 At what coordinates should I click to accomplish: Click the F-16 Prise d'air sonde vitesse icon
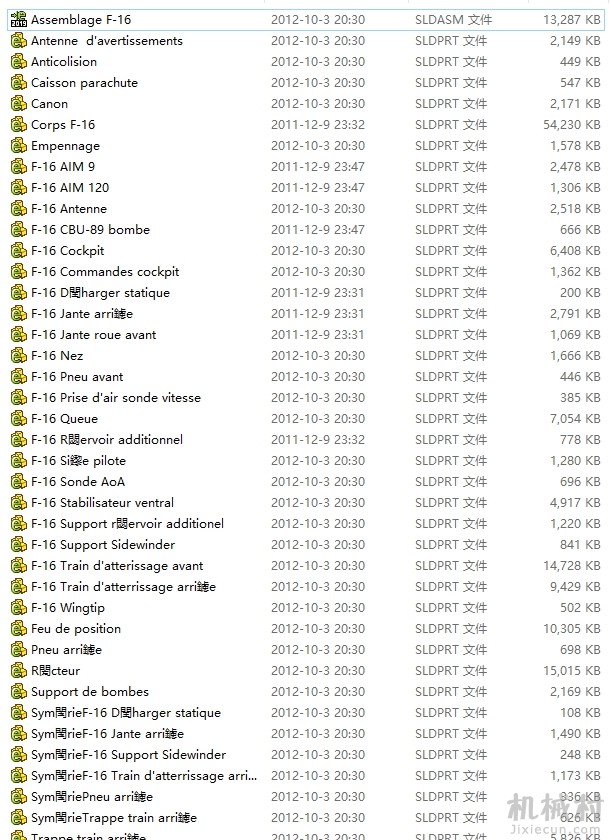tap(19, 398)
